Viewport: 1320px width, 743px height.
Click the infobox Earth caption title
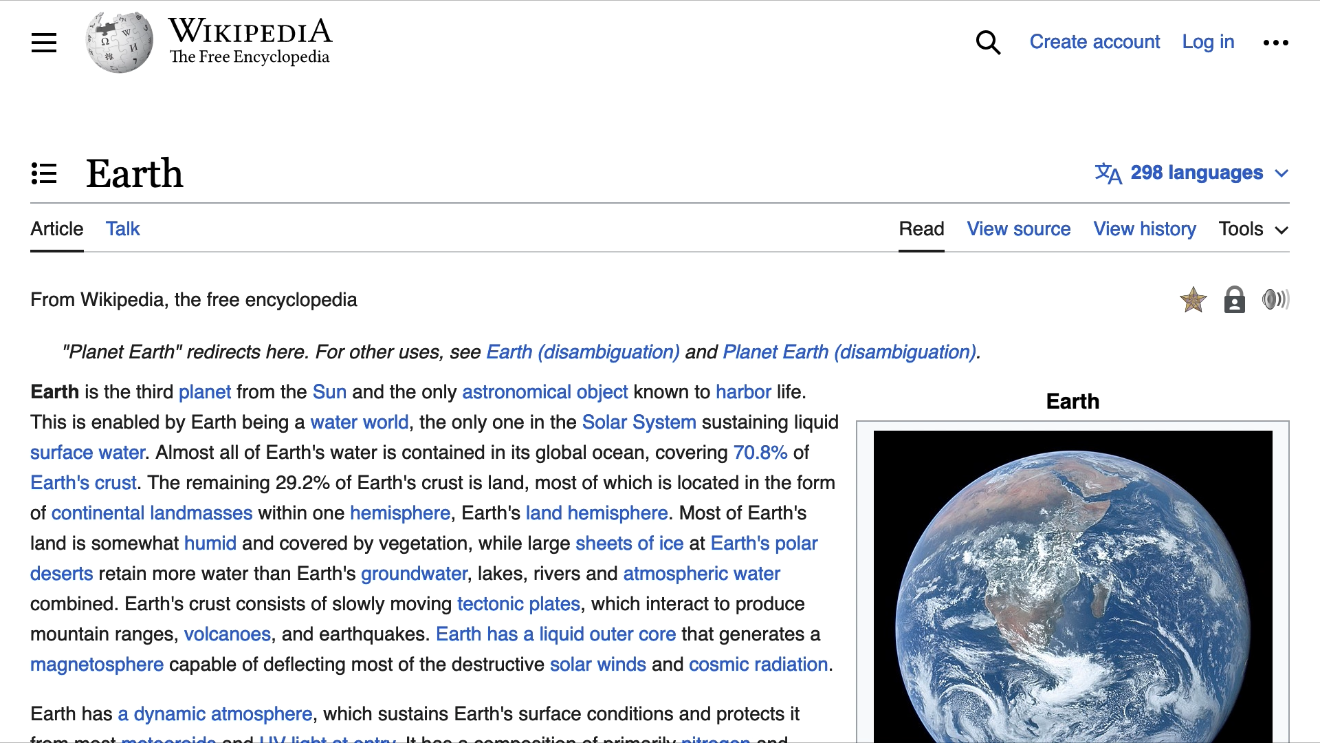point(1073,401)
